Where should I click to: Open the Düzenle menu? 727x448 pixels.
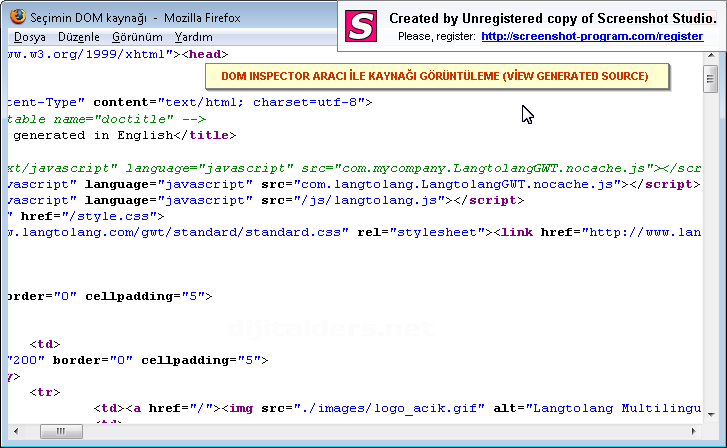pos(78,37)
